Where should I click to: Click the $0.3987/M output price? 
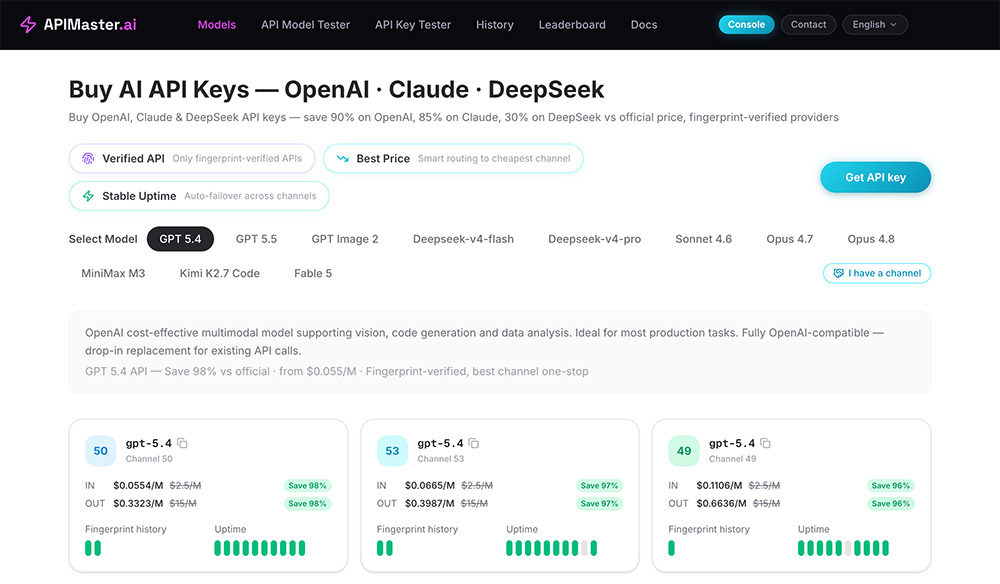(x=430, y=504)
